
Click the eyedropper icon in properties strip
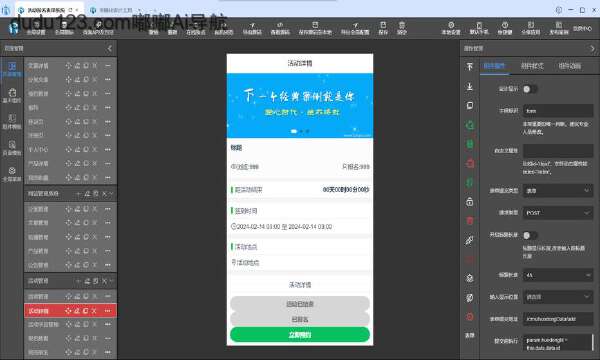click(470, 240)
